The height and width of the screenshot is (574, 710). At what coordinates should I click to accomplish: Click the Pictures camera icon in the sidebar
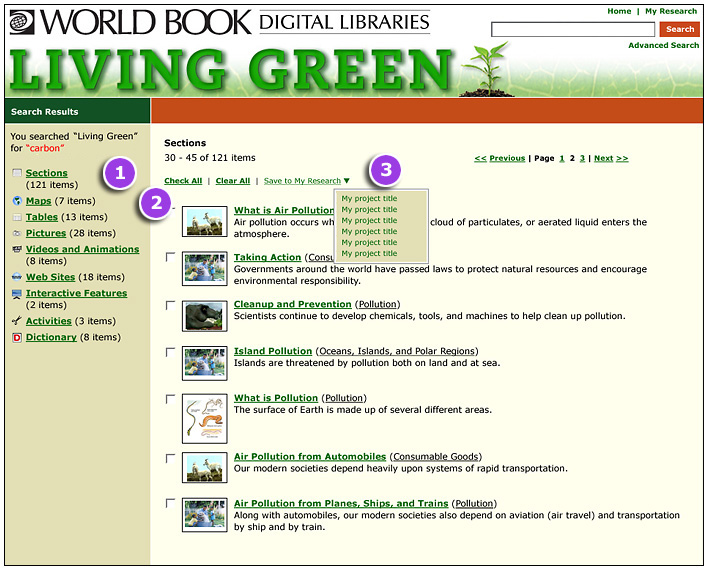pos(17,233)
